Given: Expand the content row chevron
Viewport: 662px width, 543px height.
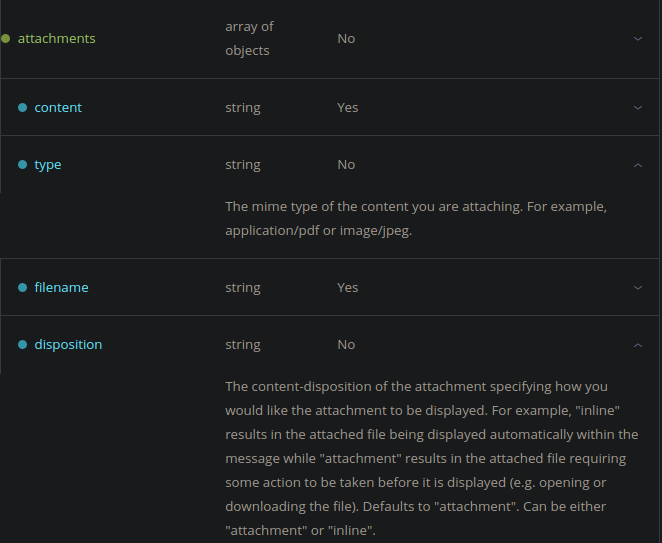Looking at the screenshot, I should [x=638, y=108].
